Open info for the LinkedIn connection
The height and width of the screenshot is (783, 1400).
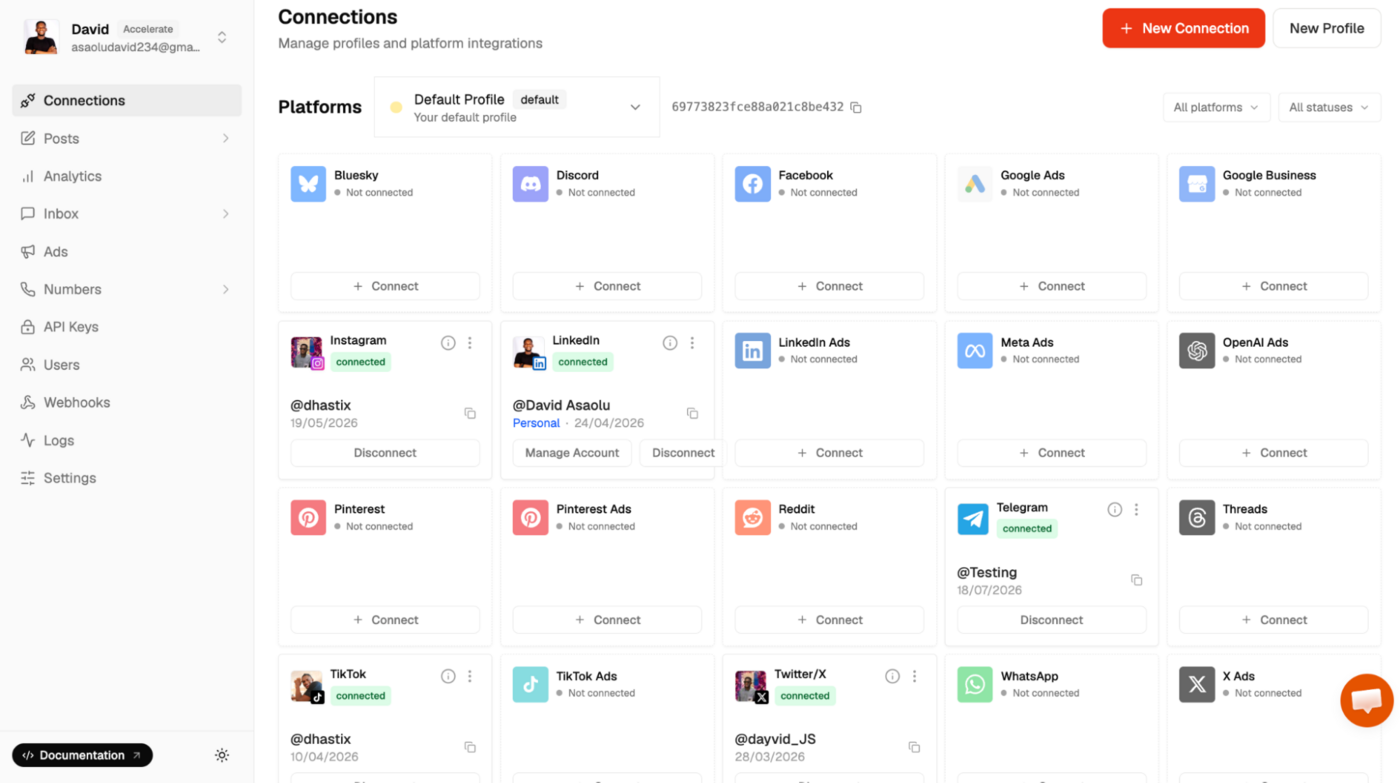pyautogui.click(x=670, y=343)
